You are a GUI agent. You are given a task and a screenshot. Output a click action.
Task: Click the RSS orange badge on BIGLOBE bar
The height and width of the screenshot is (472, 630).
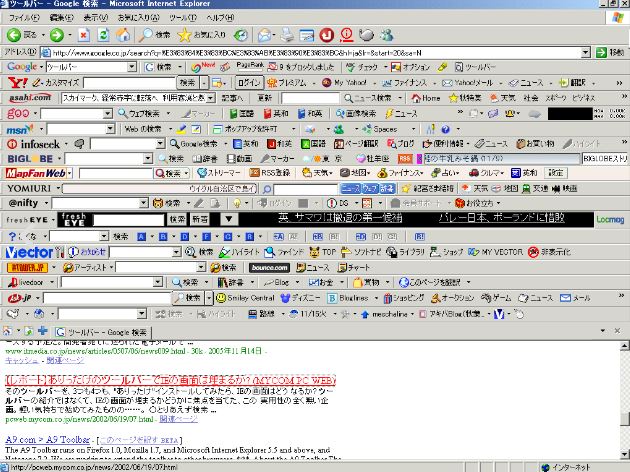coord(405,159)
